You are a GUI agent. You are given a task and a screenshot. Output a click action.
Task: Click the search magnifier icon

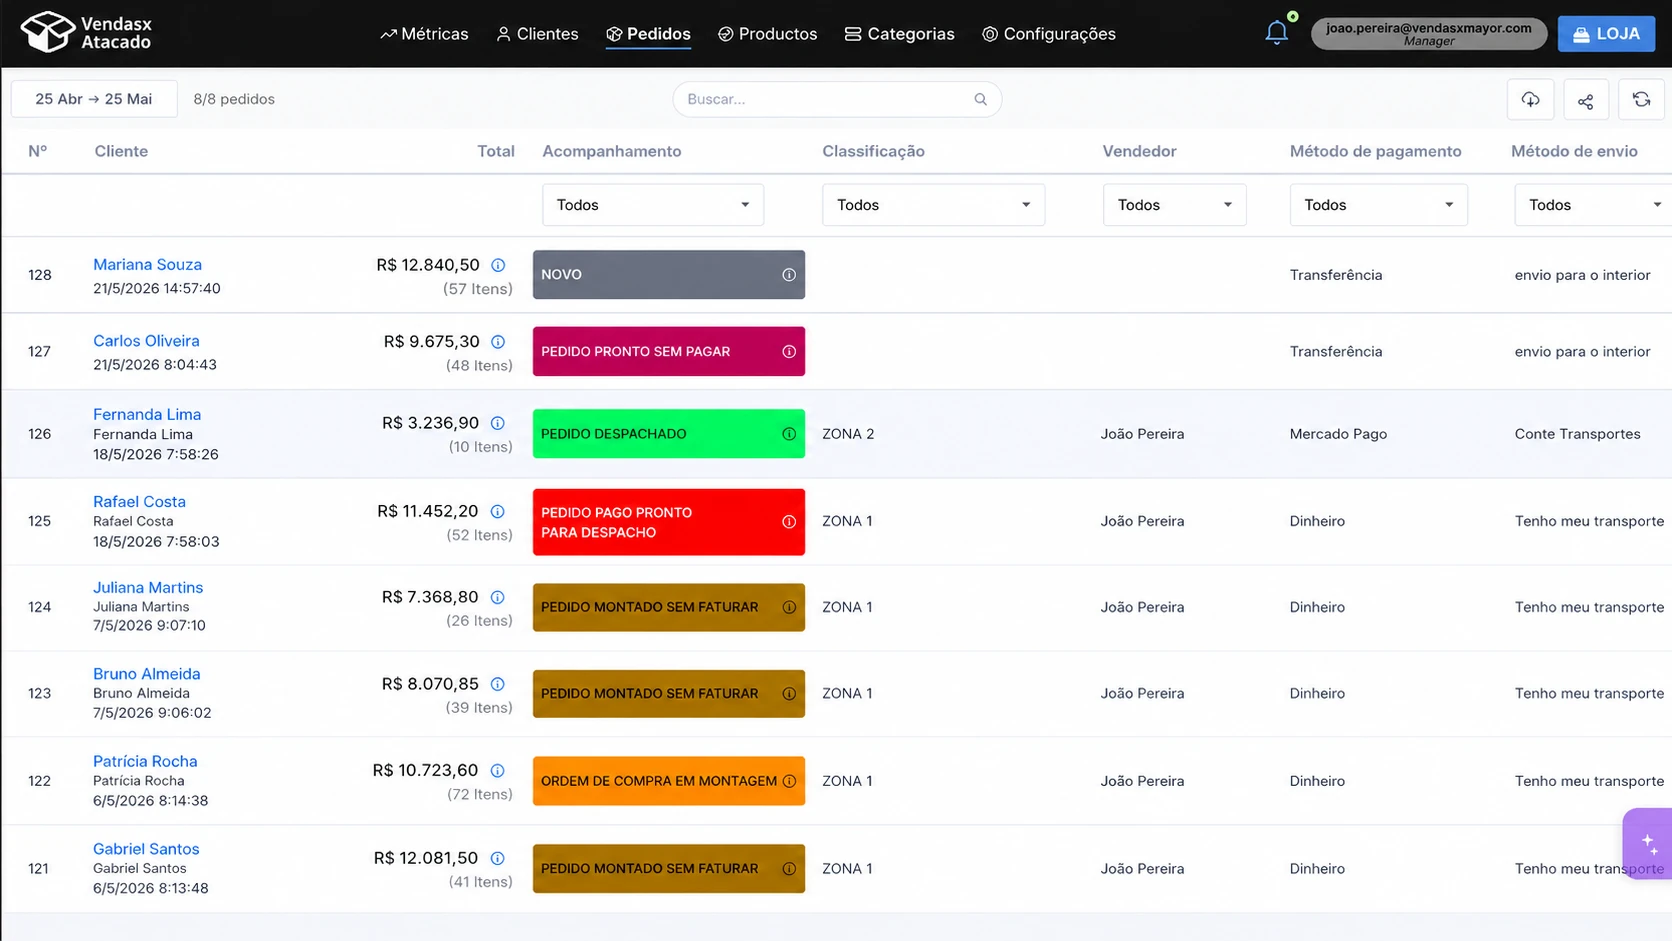coord(980,99)
